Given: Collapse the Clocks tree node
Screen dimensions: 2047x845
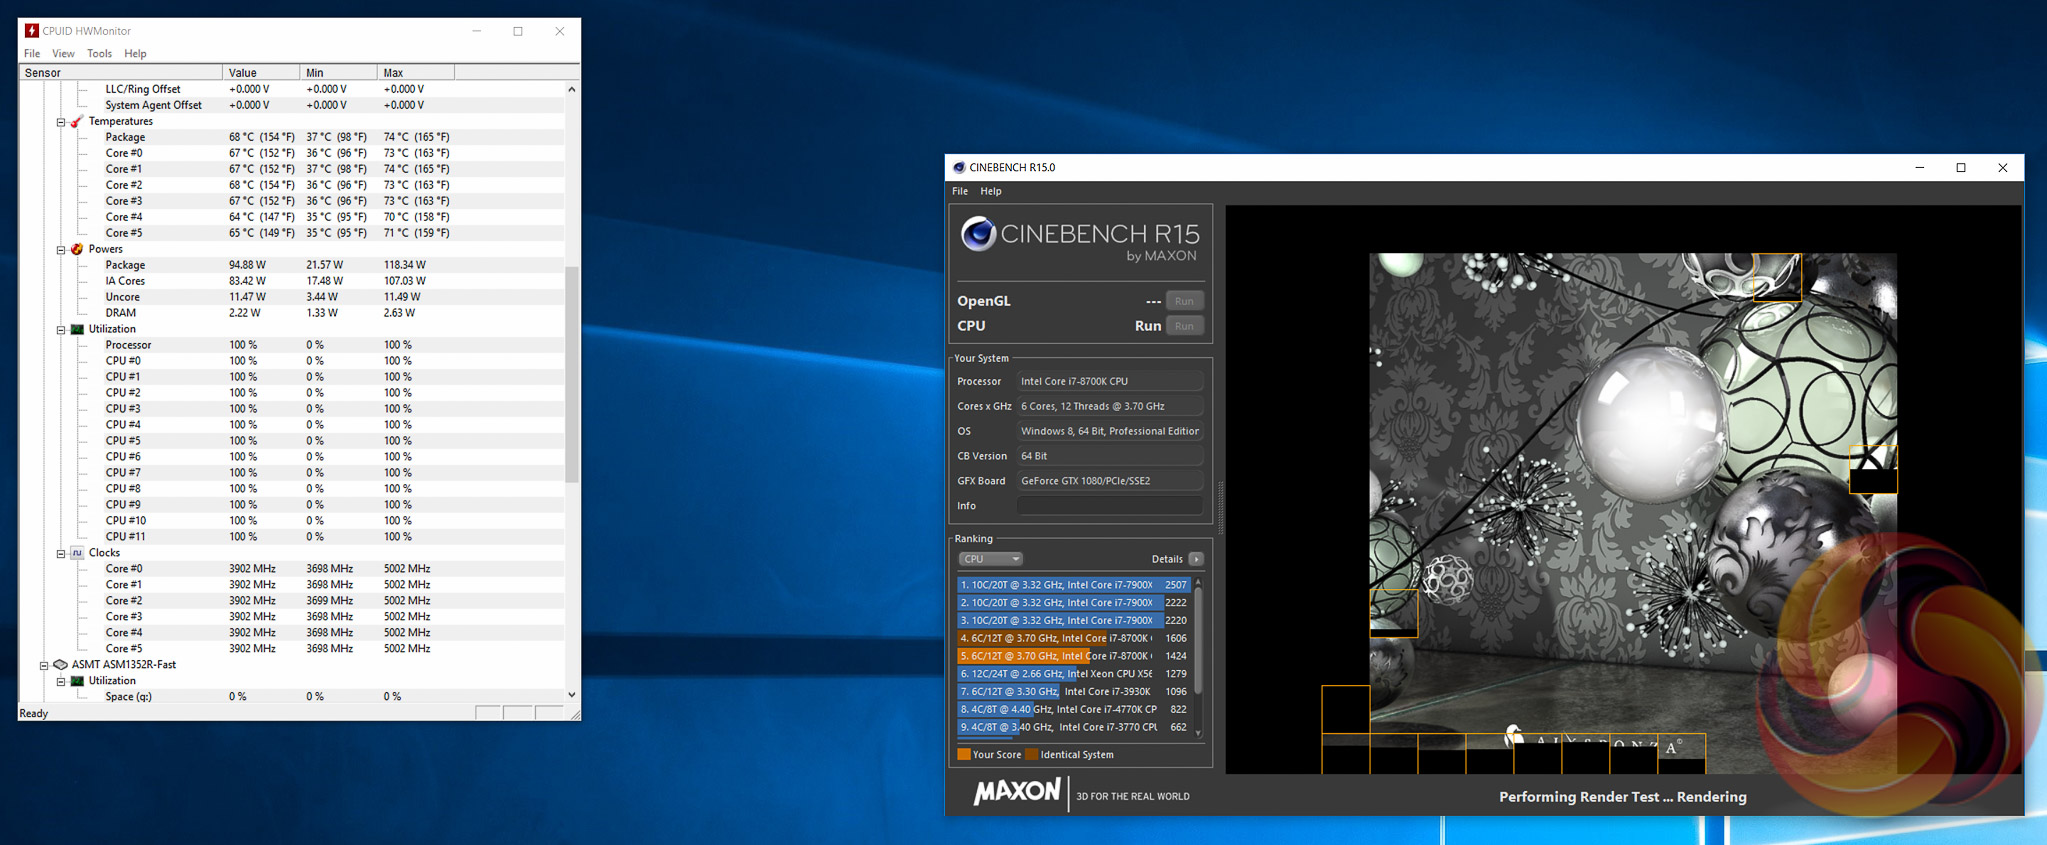Looking at the screenshot, I should (x=61, y=554).
